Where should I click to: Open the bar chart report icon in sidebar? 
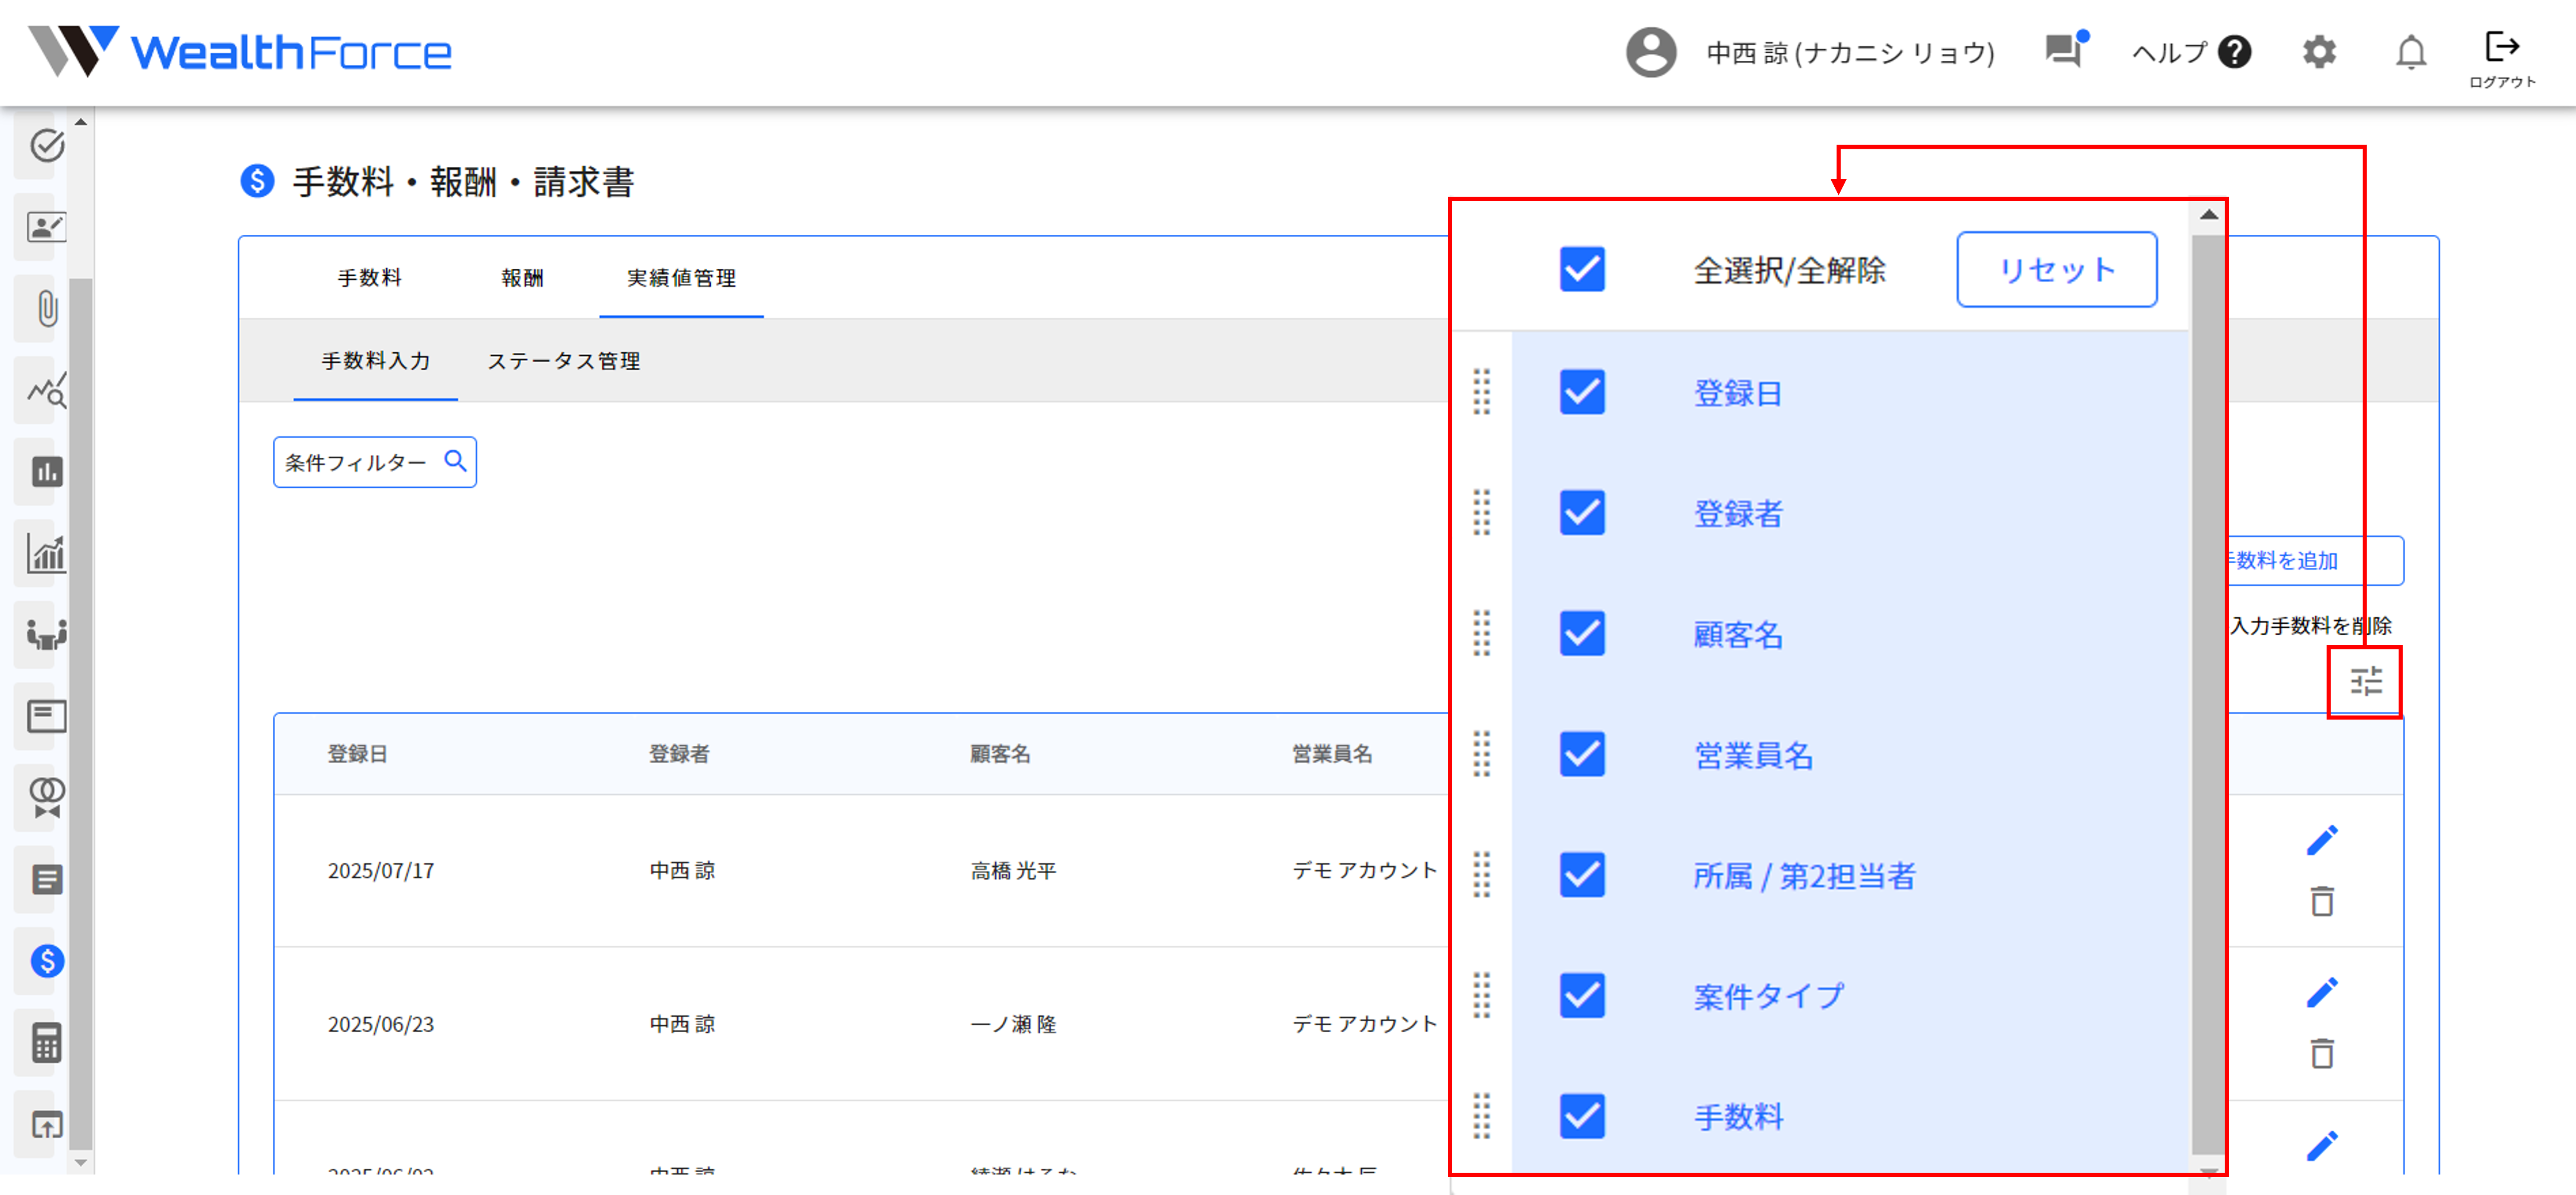pos(46,471)
